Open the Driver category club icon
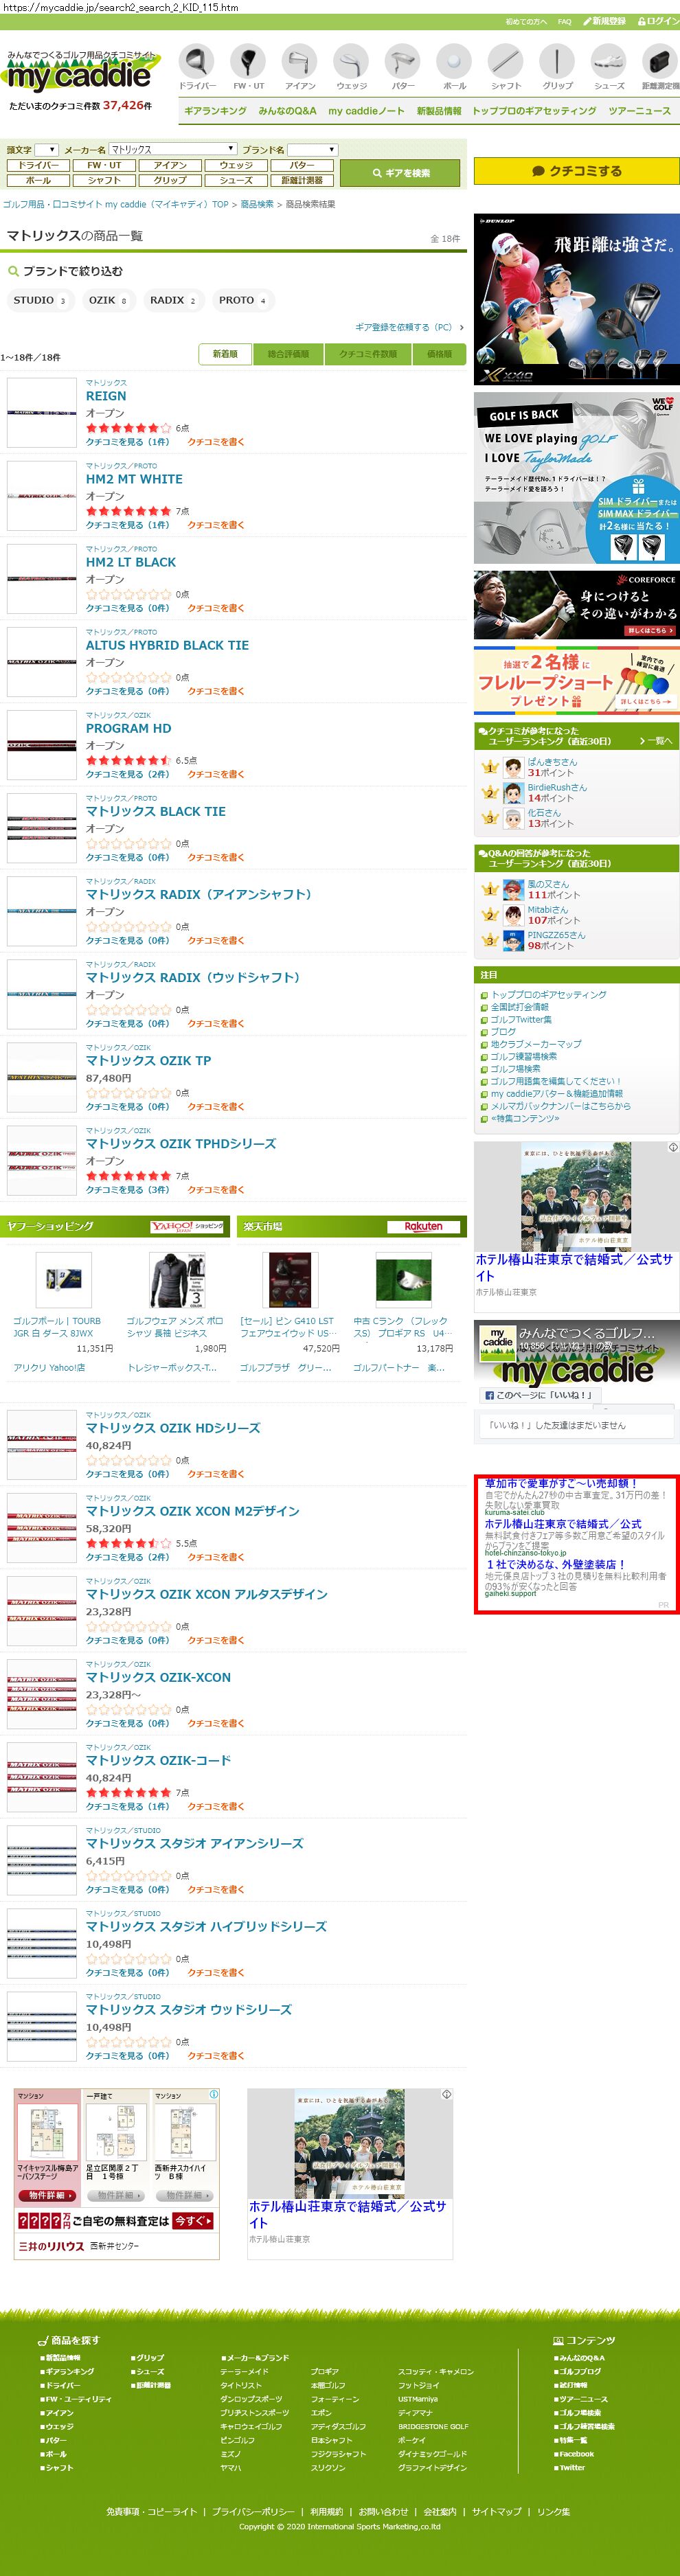Viewport: 680px width, 2576px height. point(197,67)
